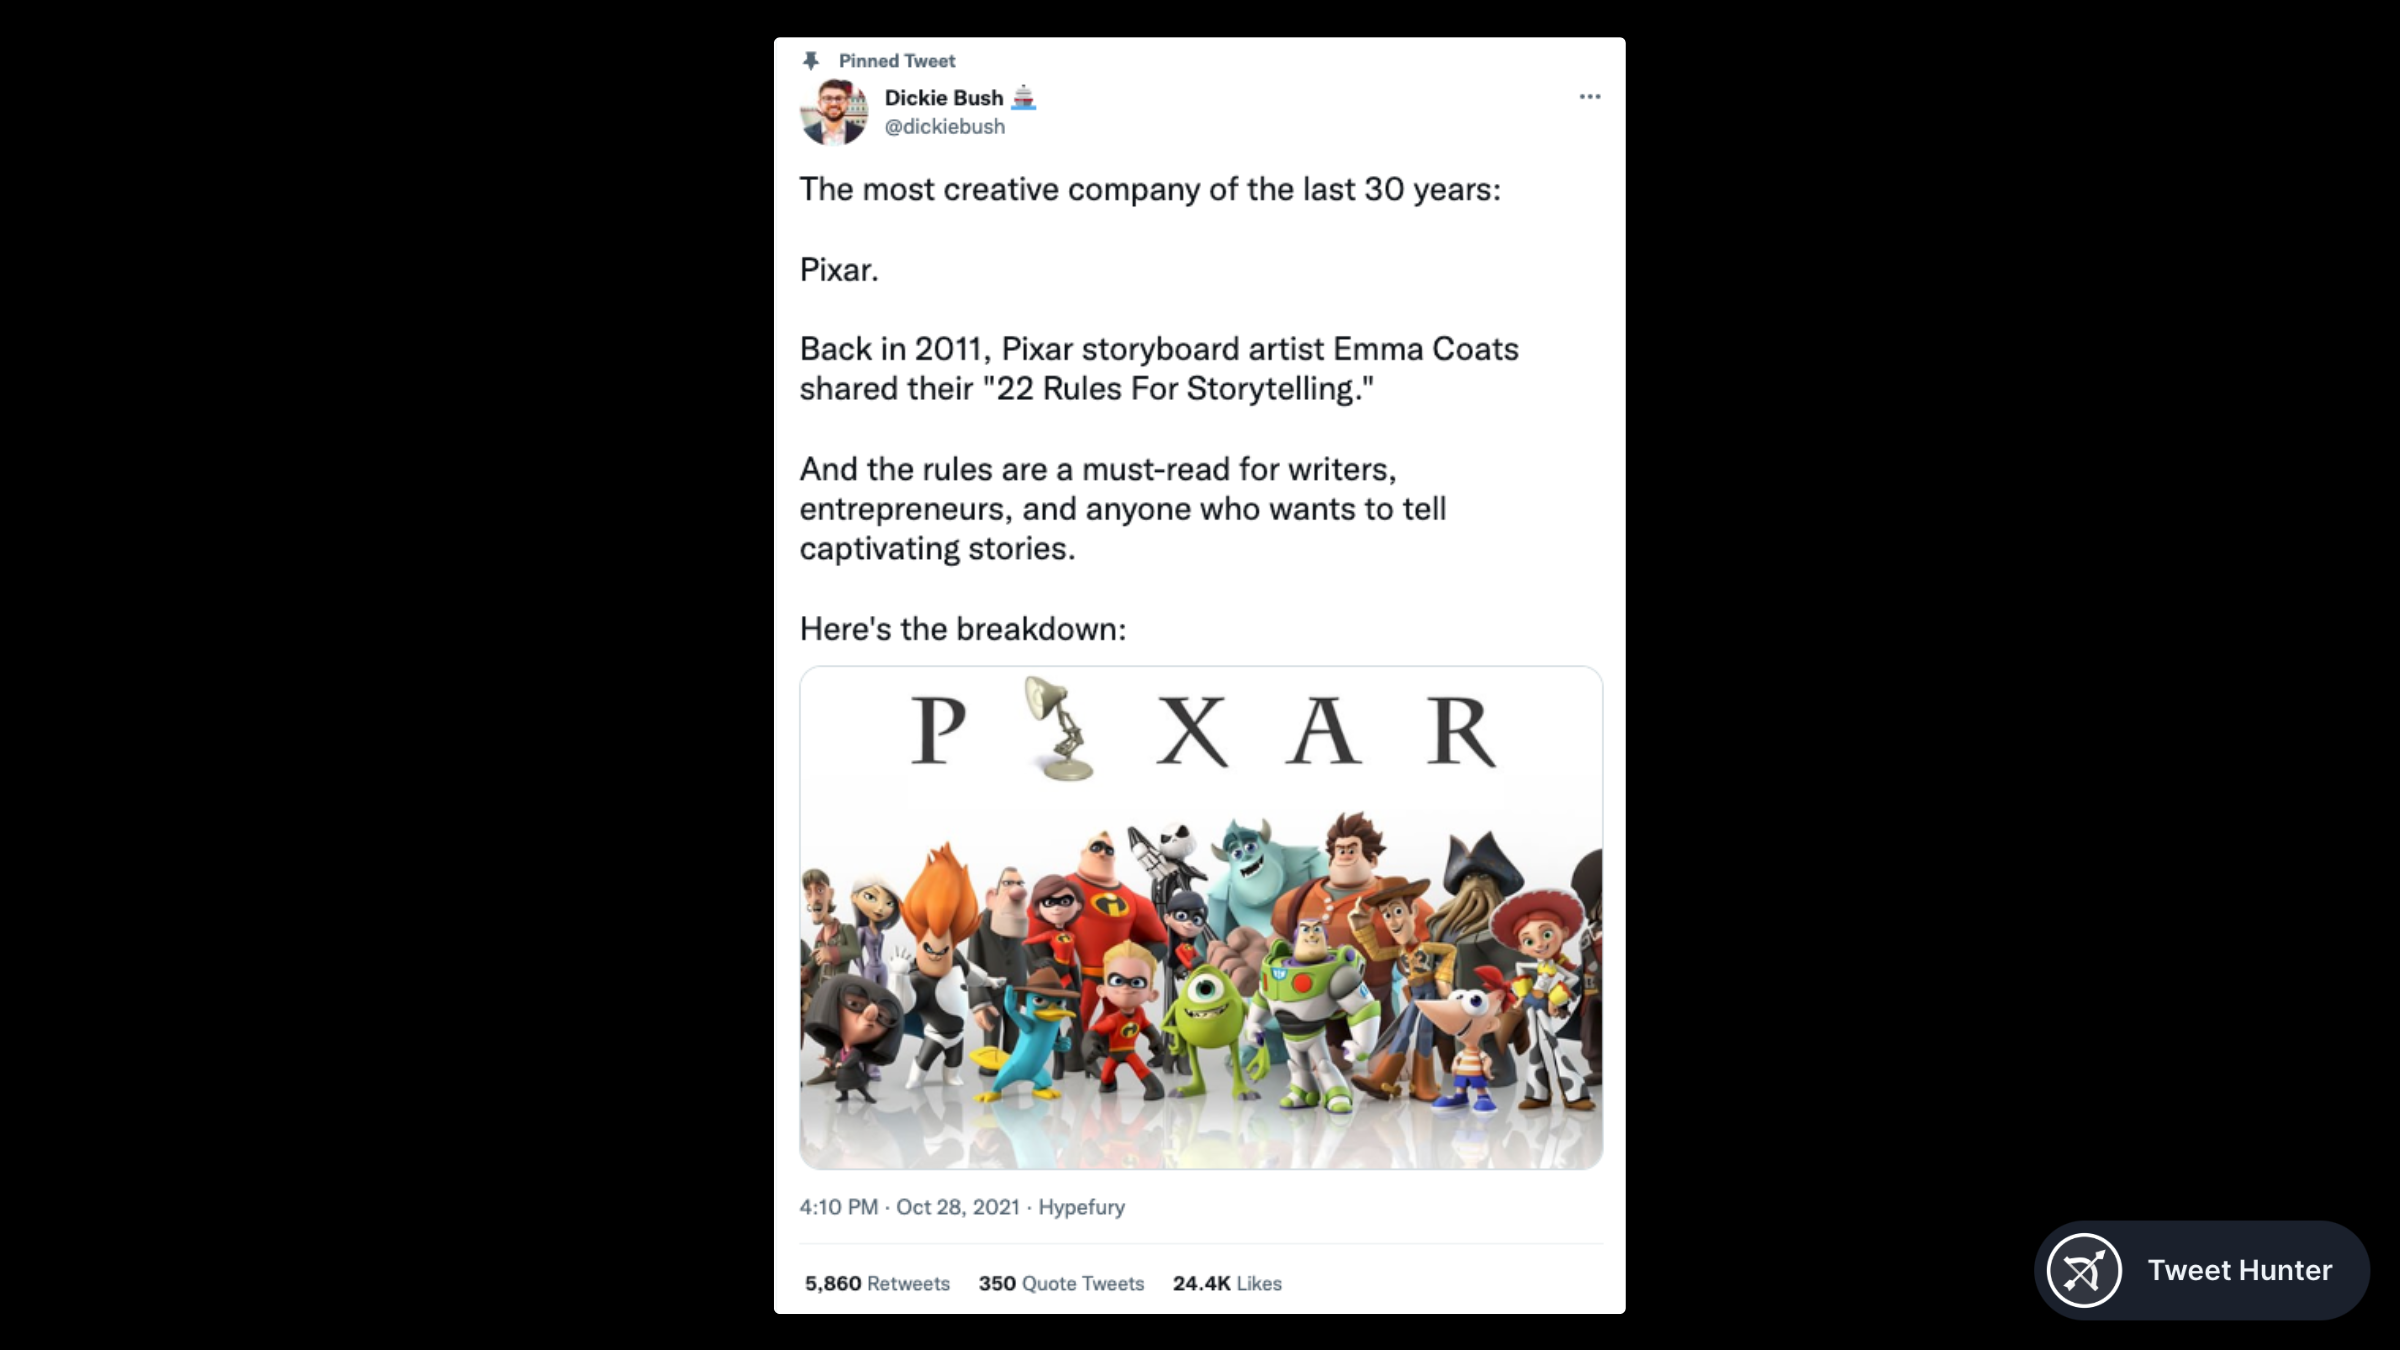Click the "Here's the breakdown:" line
Screen dimensions: 2400x1350
(962, 629)
